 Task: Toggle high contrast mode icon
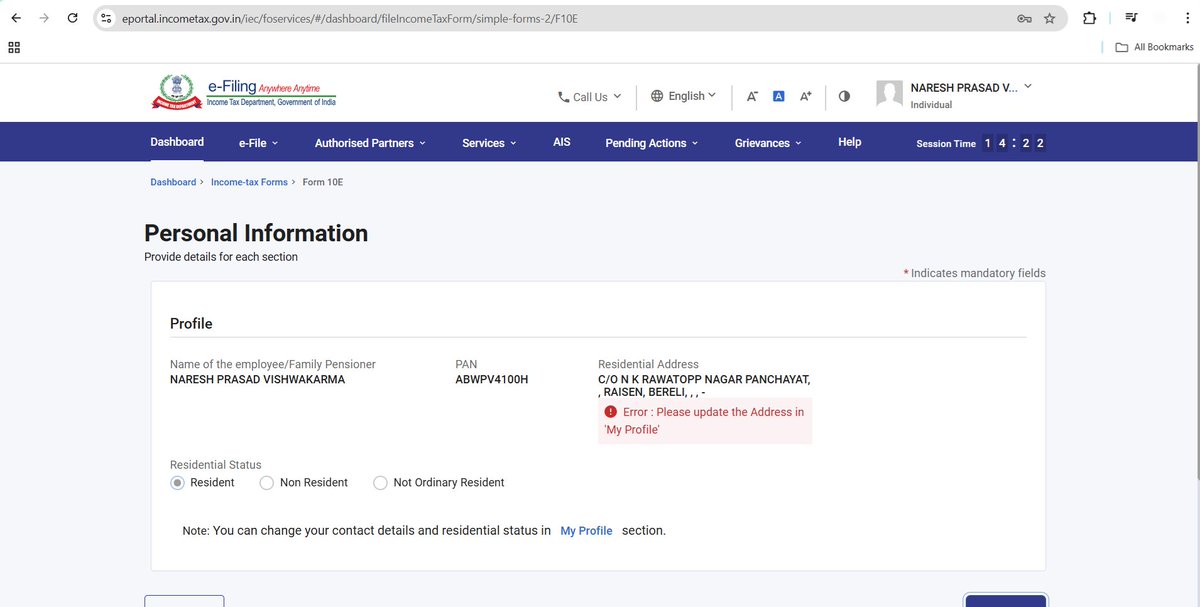[844, 96]
